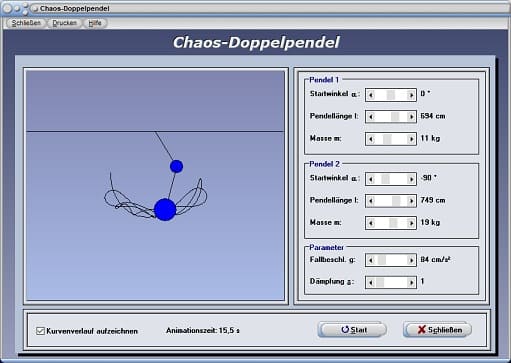Toggle Kurvenverlauf aufzeichnen checkbox

pos(40,331)
